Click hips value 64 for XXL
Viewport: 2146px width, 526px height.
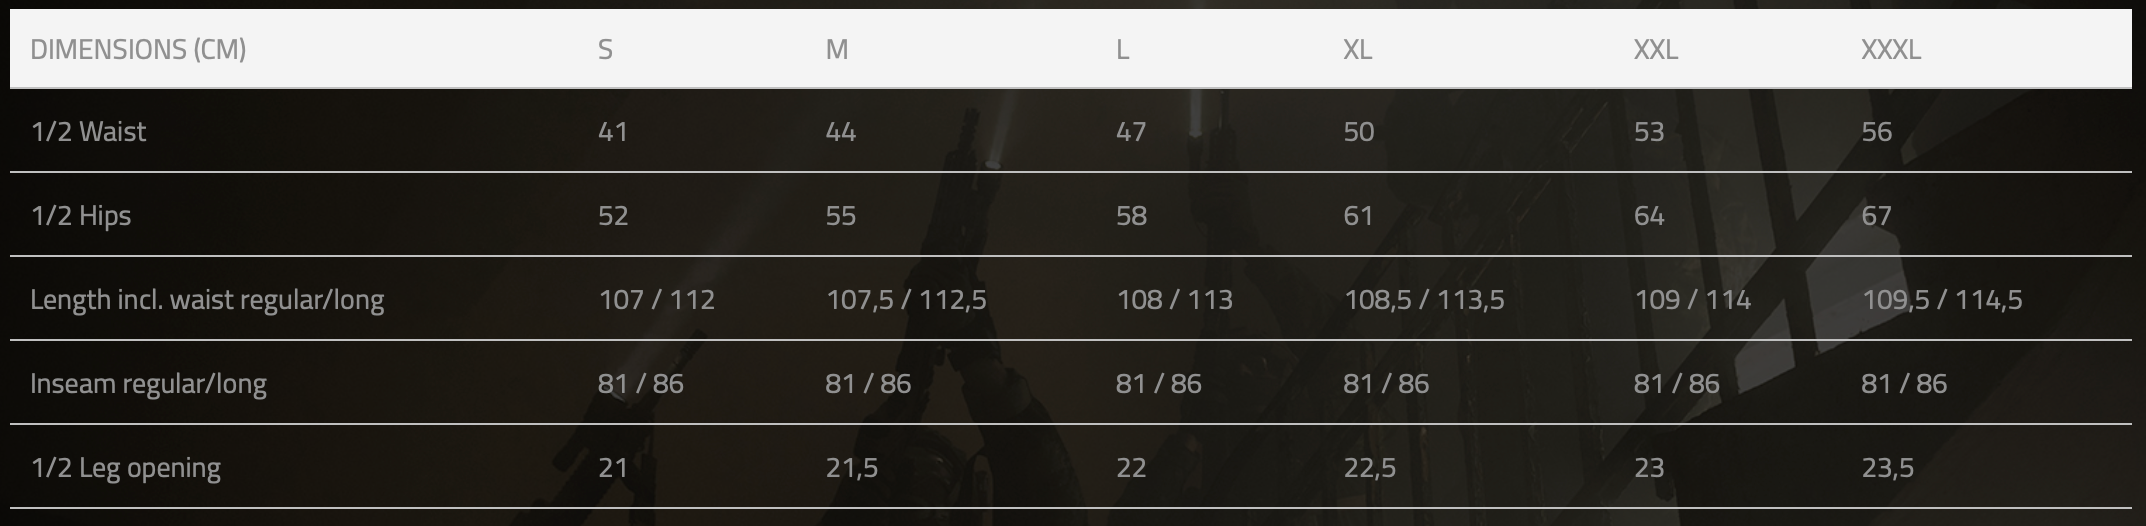[1649, 216]
